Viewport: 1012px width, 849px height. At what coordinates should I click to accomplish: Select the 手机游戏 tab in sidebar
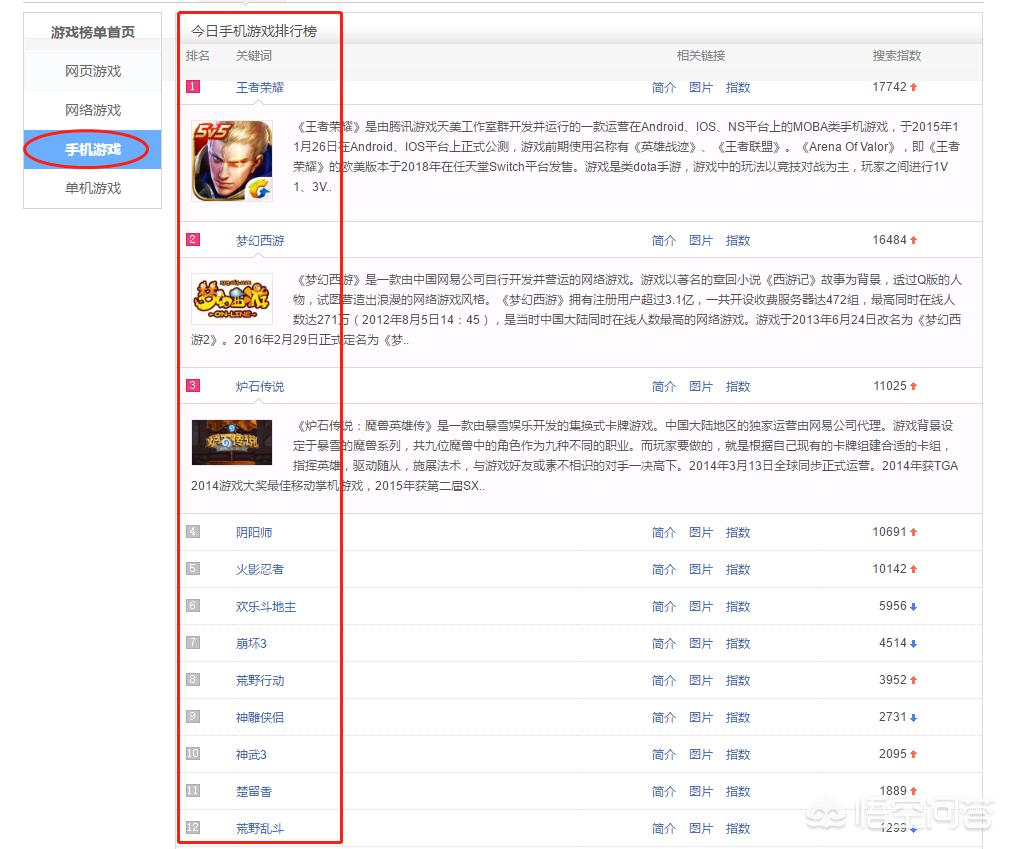click(x=92, y=150)
